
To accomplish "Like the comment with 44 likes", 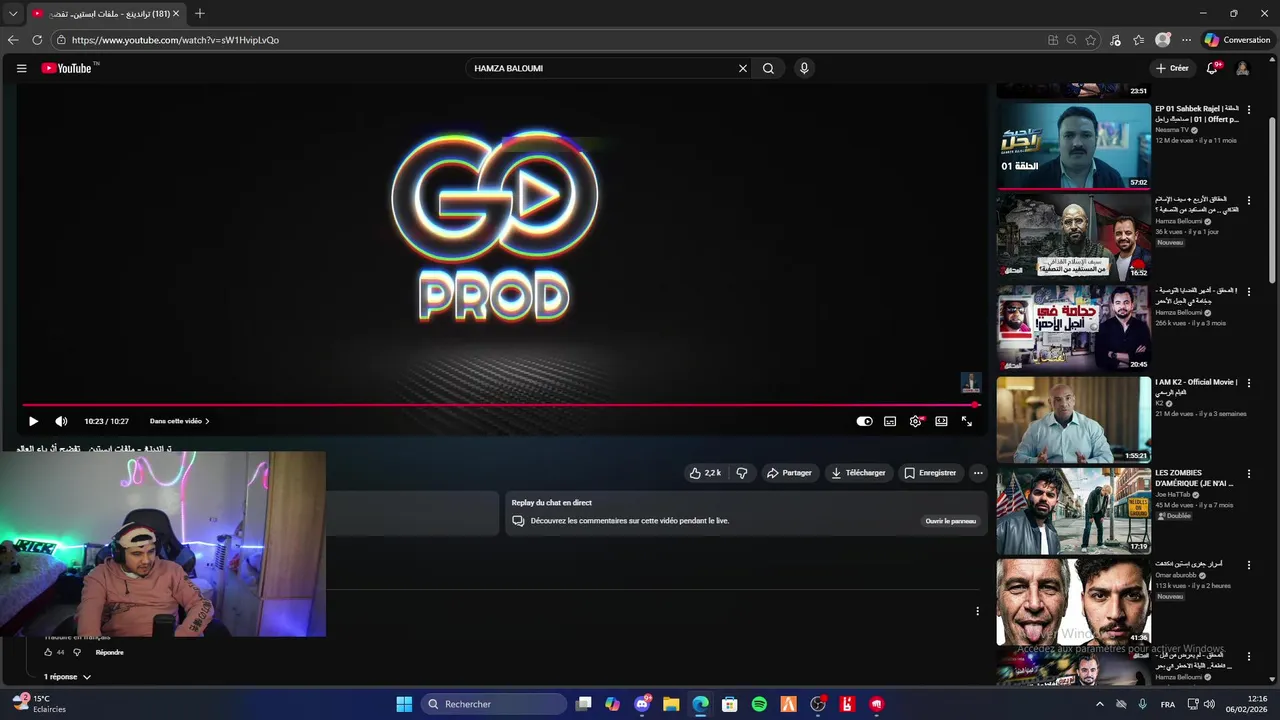I will [47, 653].
